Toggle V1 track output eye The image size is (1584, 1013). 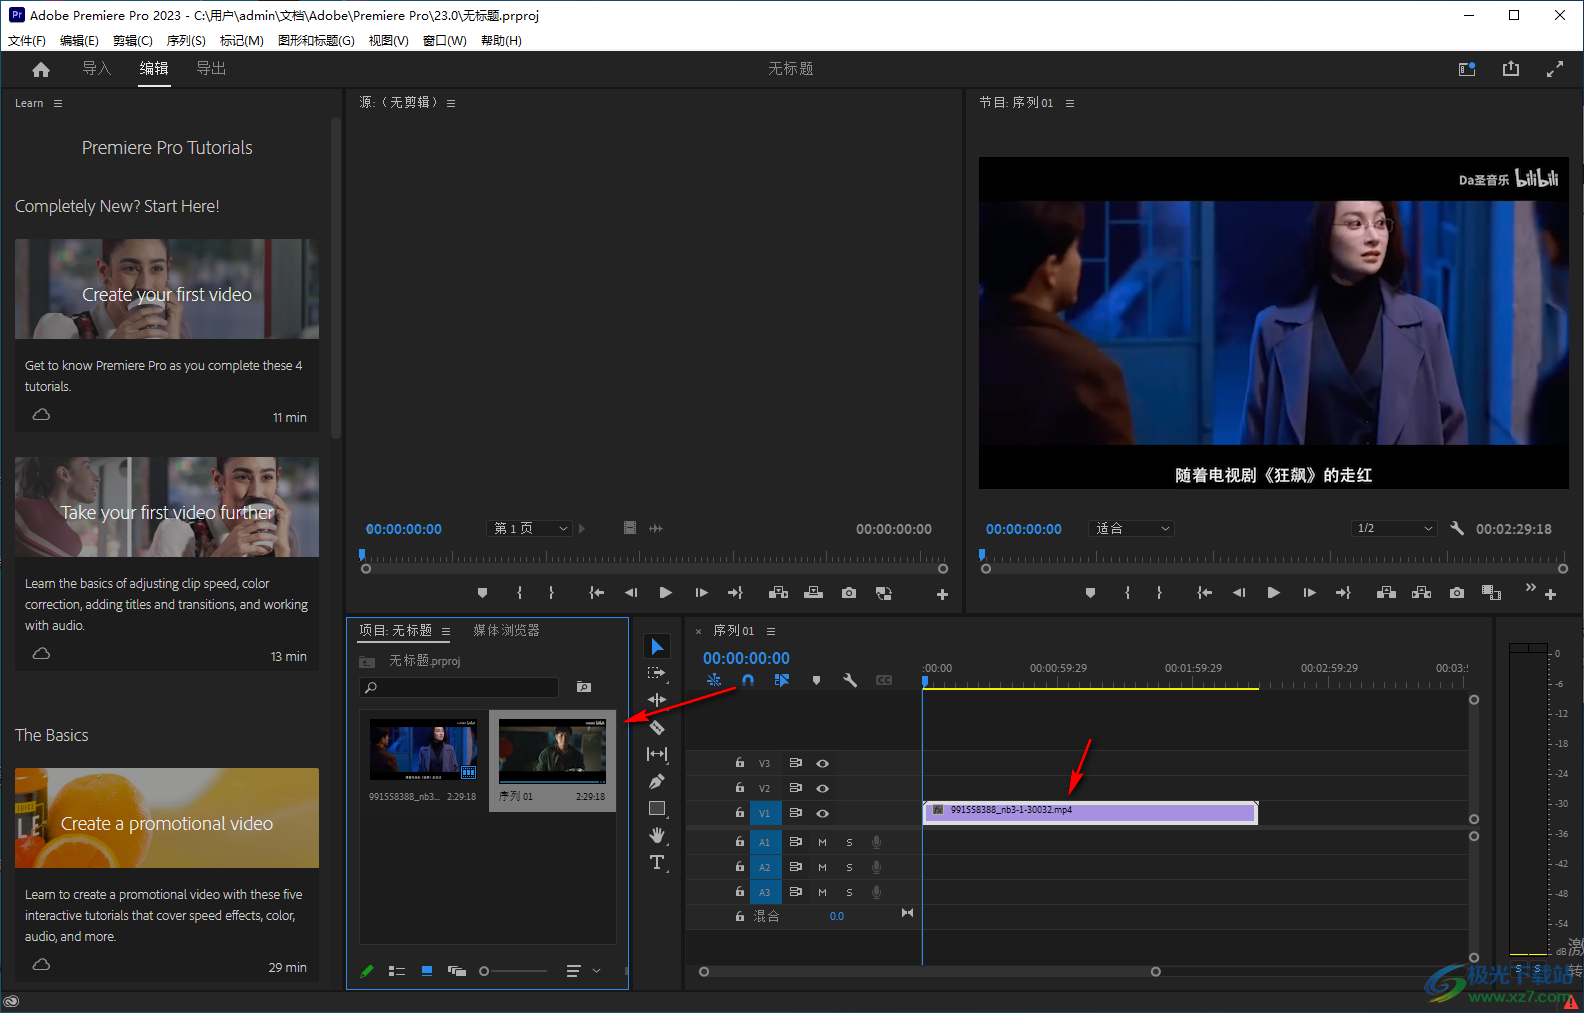pyautogui.click(x=822, y=813)
